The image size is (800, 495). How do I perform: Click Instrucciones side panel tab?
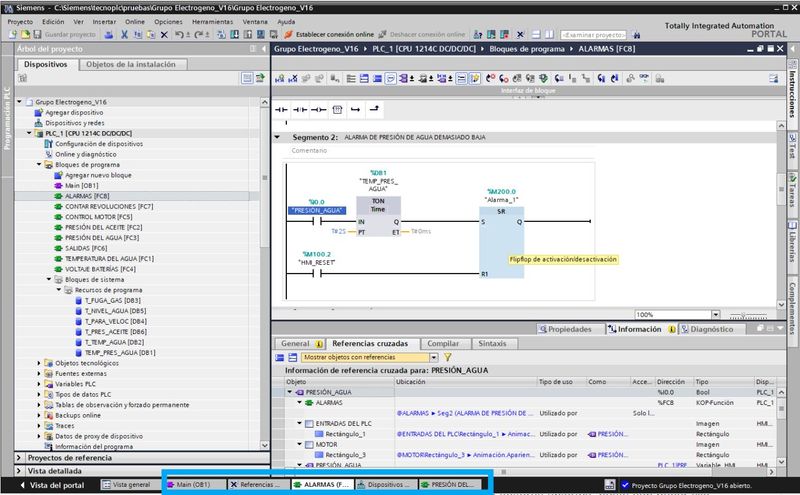[x=792, y=89]
